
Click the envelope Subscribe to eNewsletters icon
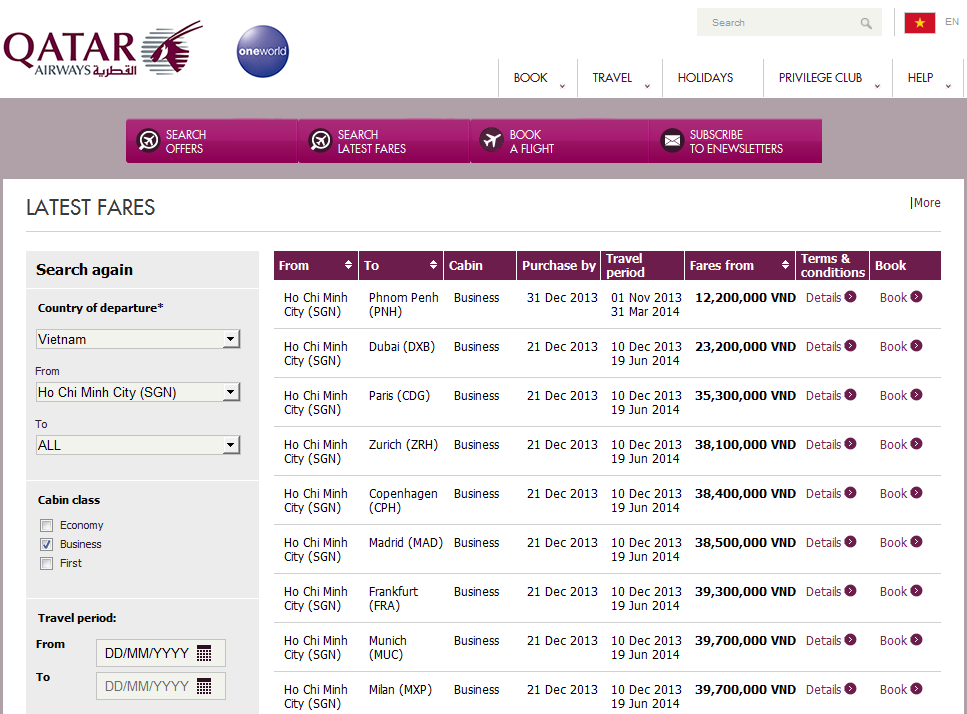[672, 141]
